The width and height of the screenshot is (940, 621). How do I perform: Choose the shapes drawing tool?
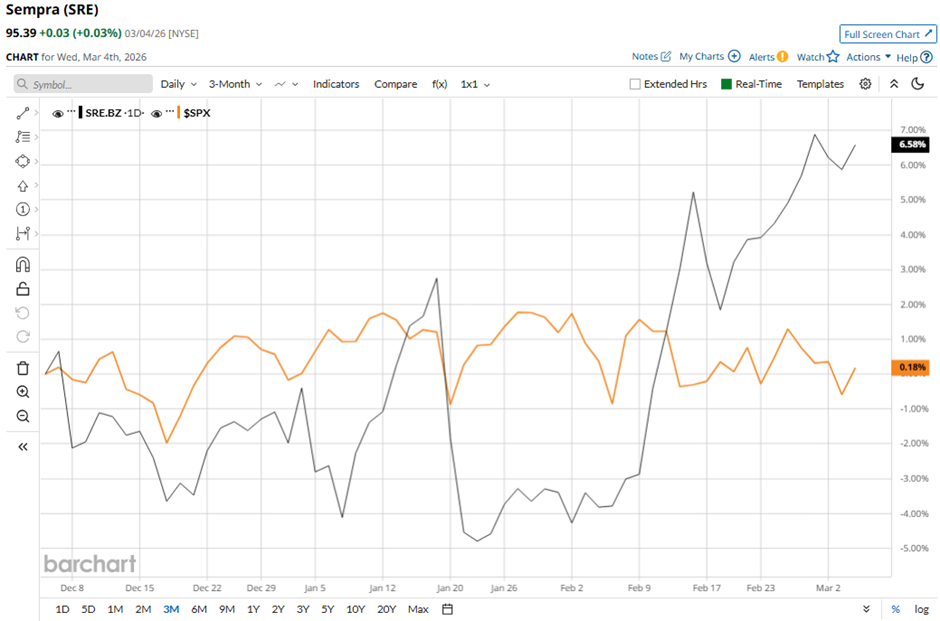(23, 161)
